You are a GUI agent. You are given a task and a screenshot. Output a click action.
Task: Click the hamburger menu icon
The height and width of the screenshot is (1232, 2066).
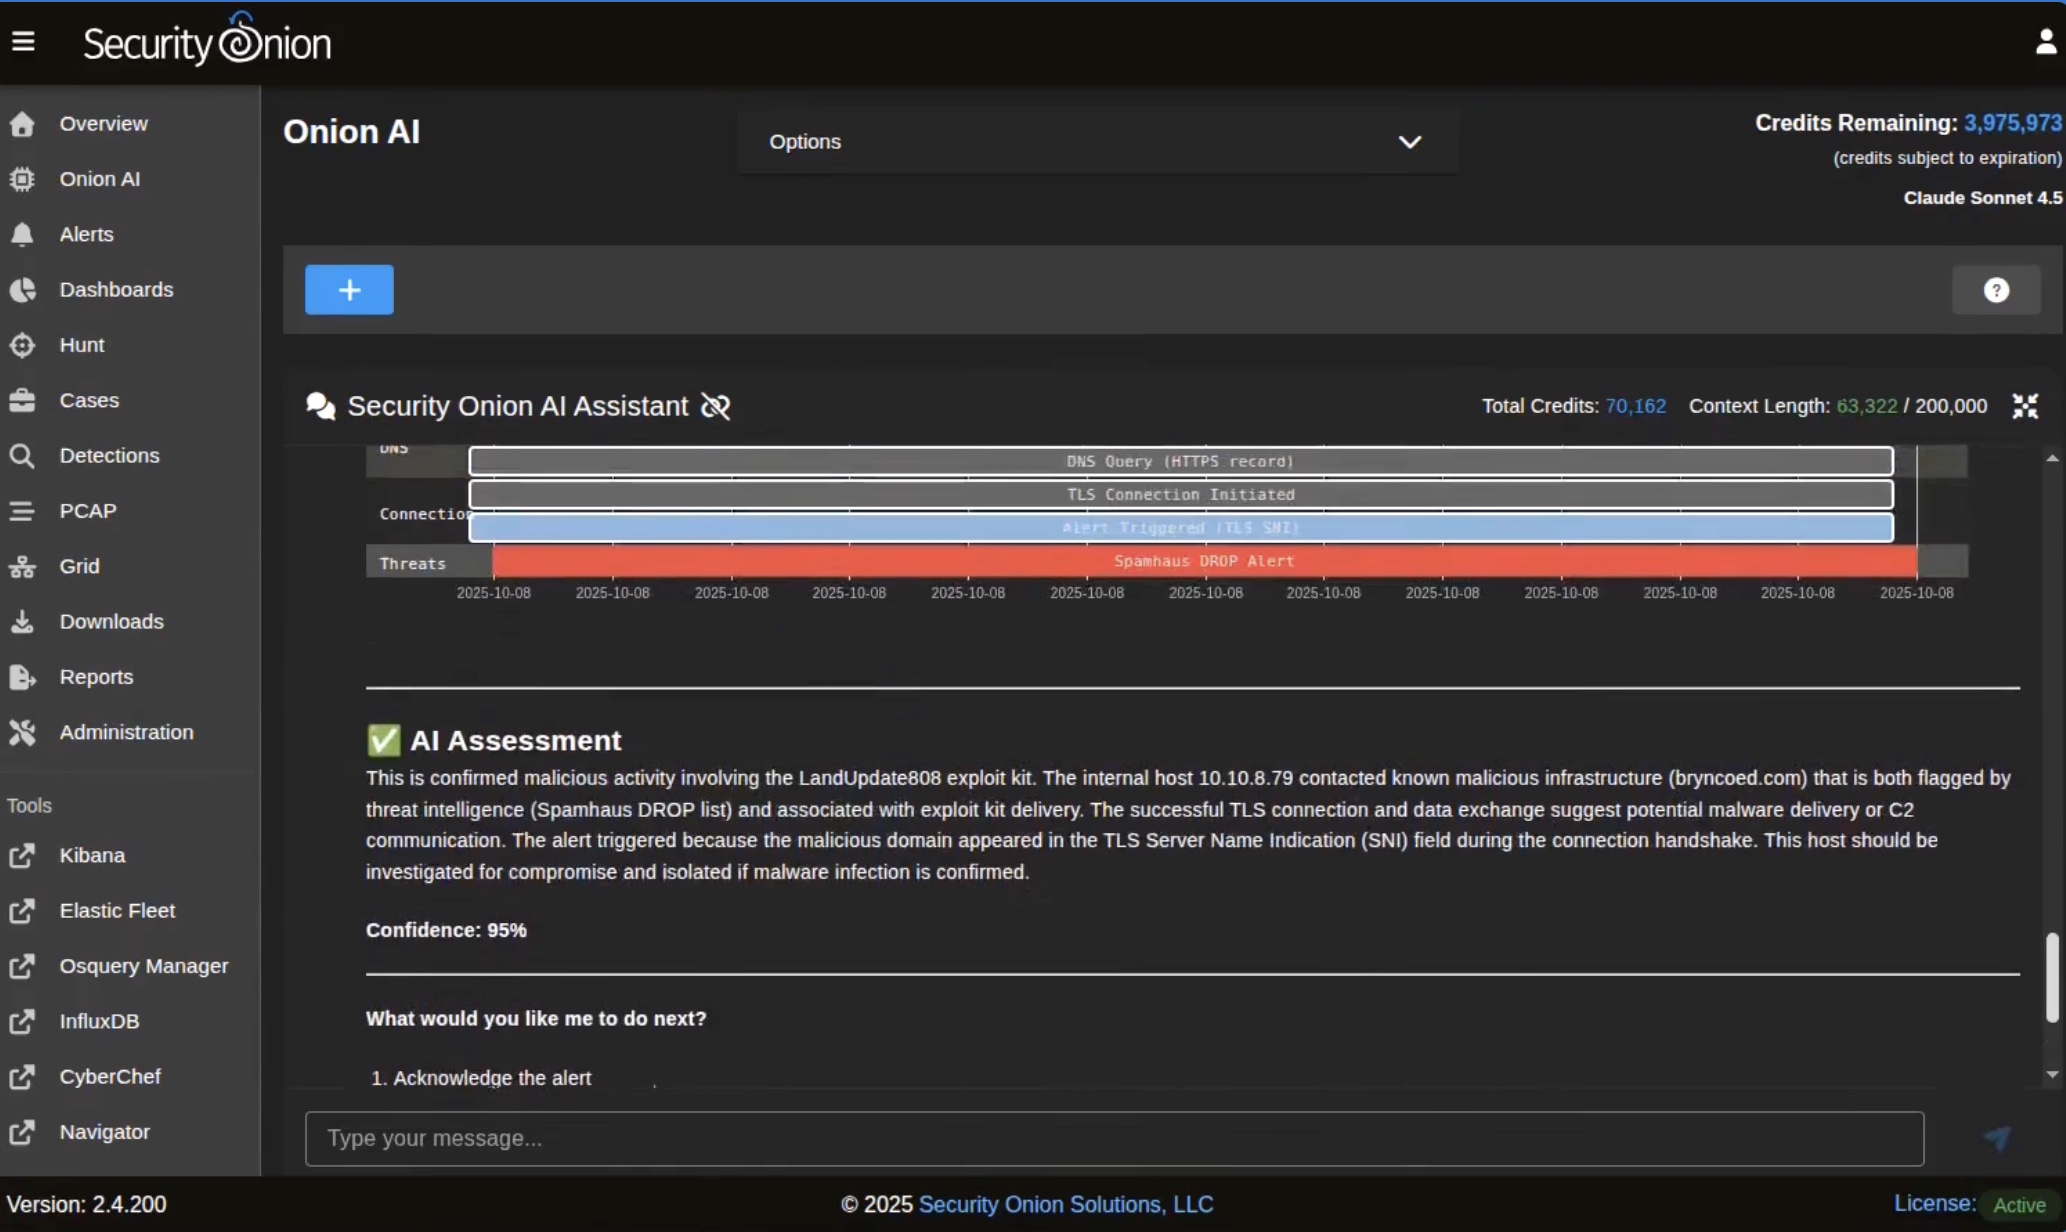tap(23, 42)
